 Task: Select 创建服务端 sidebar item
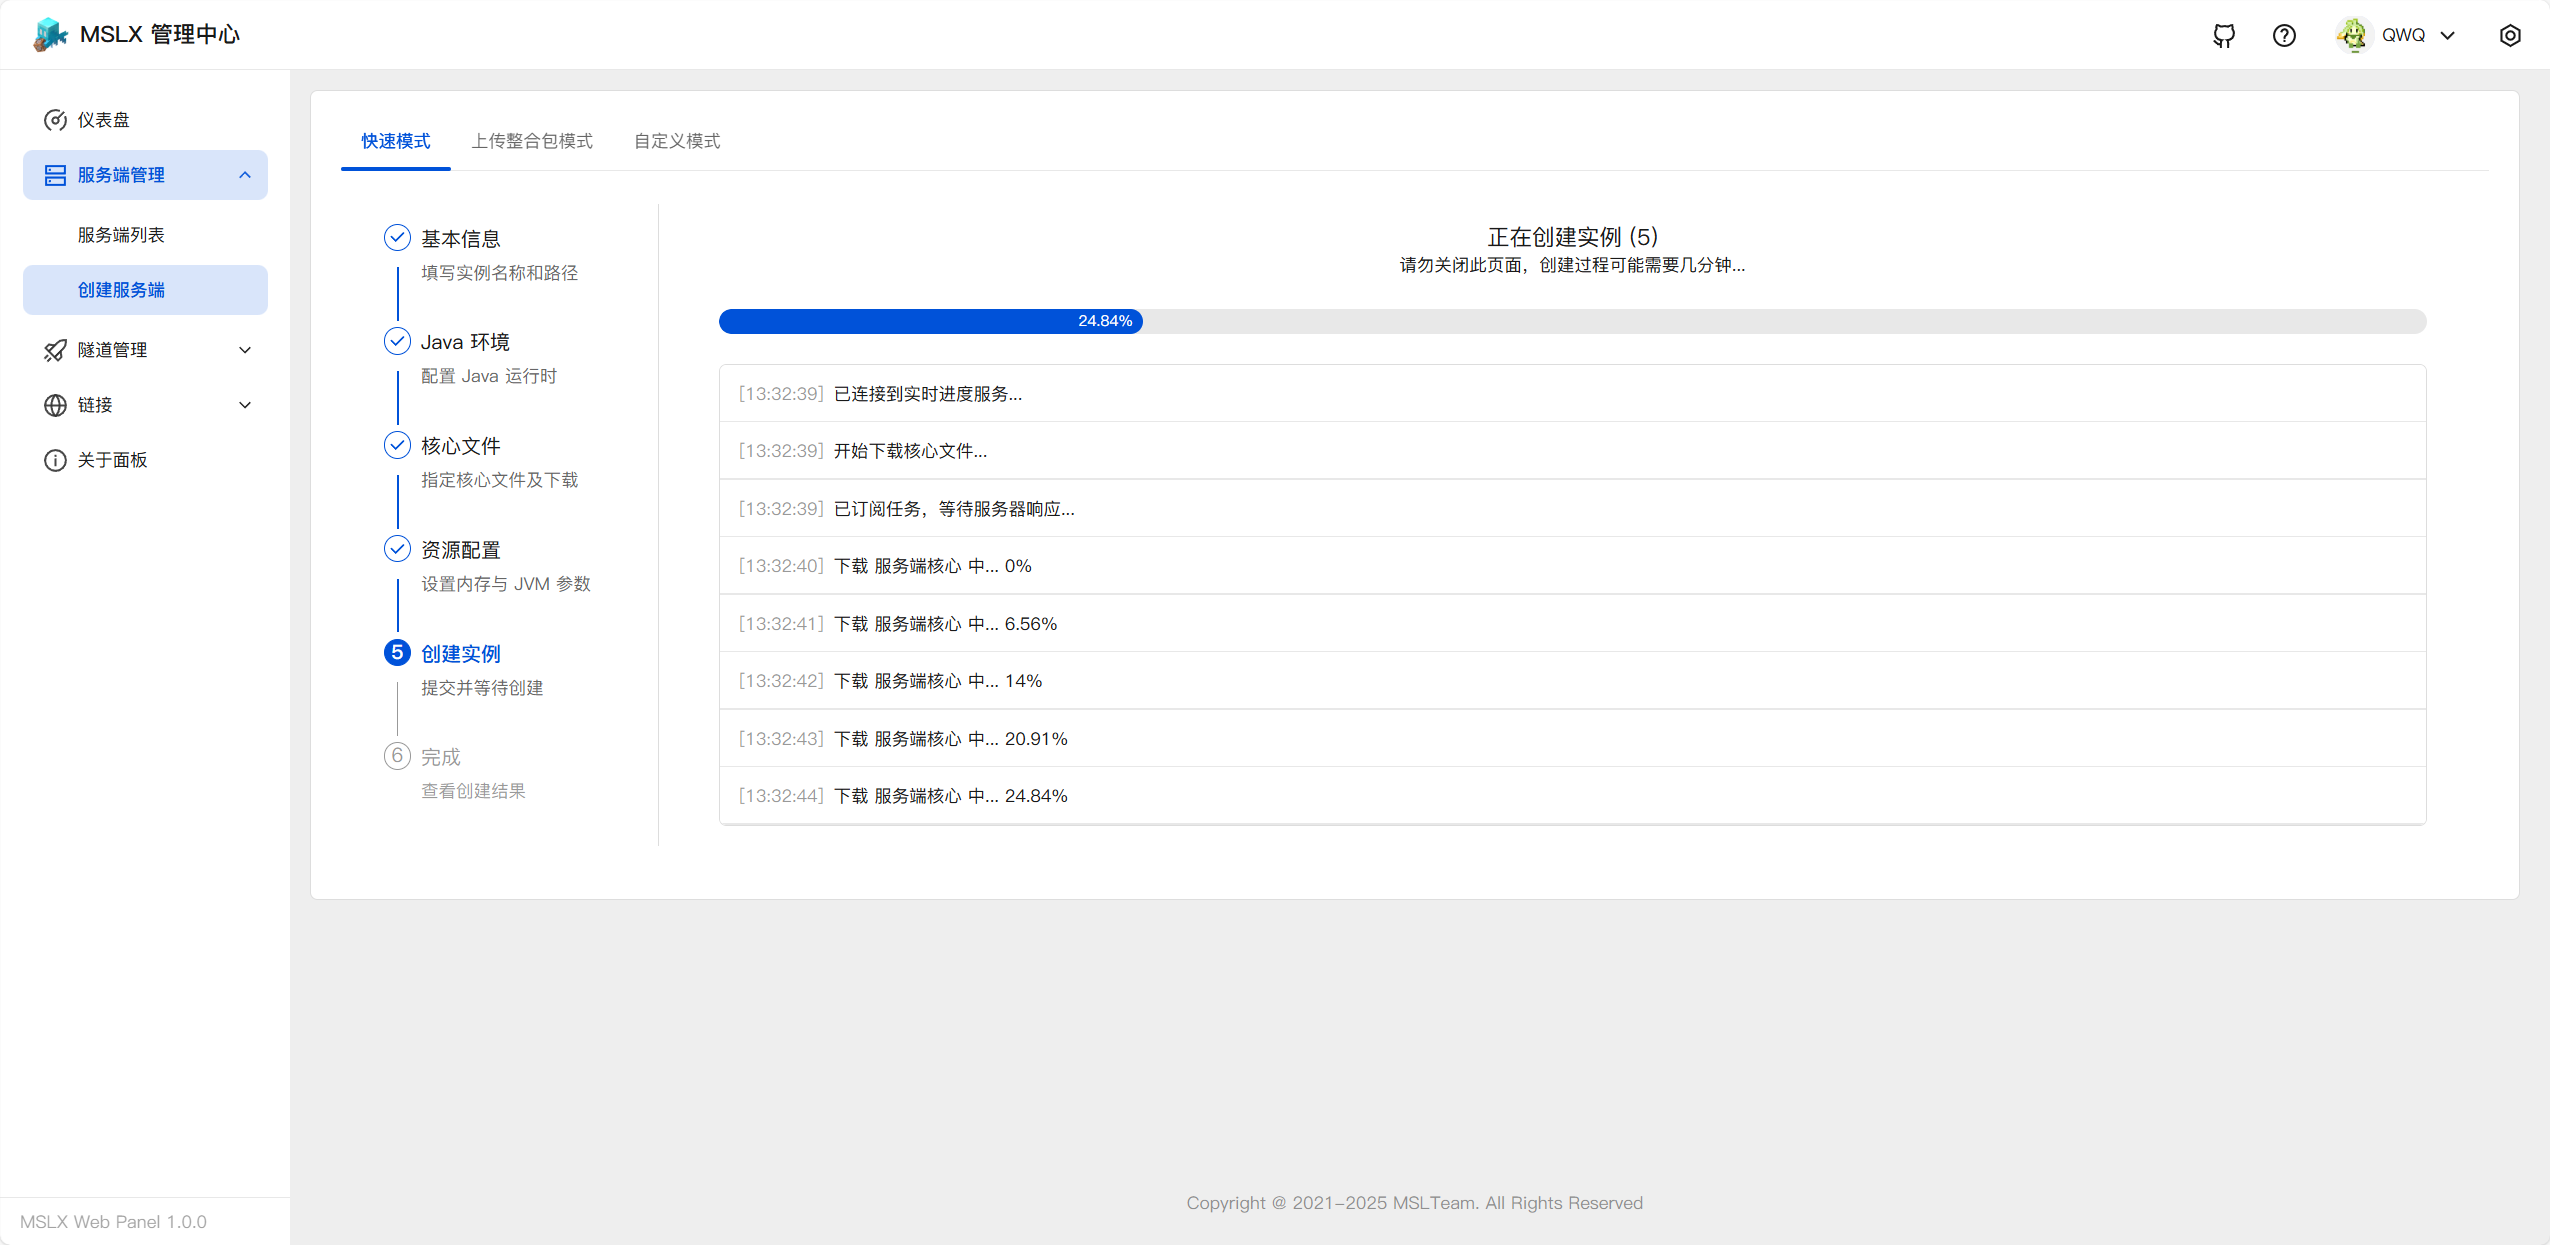click(121, 290)
